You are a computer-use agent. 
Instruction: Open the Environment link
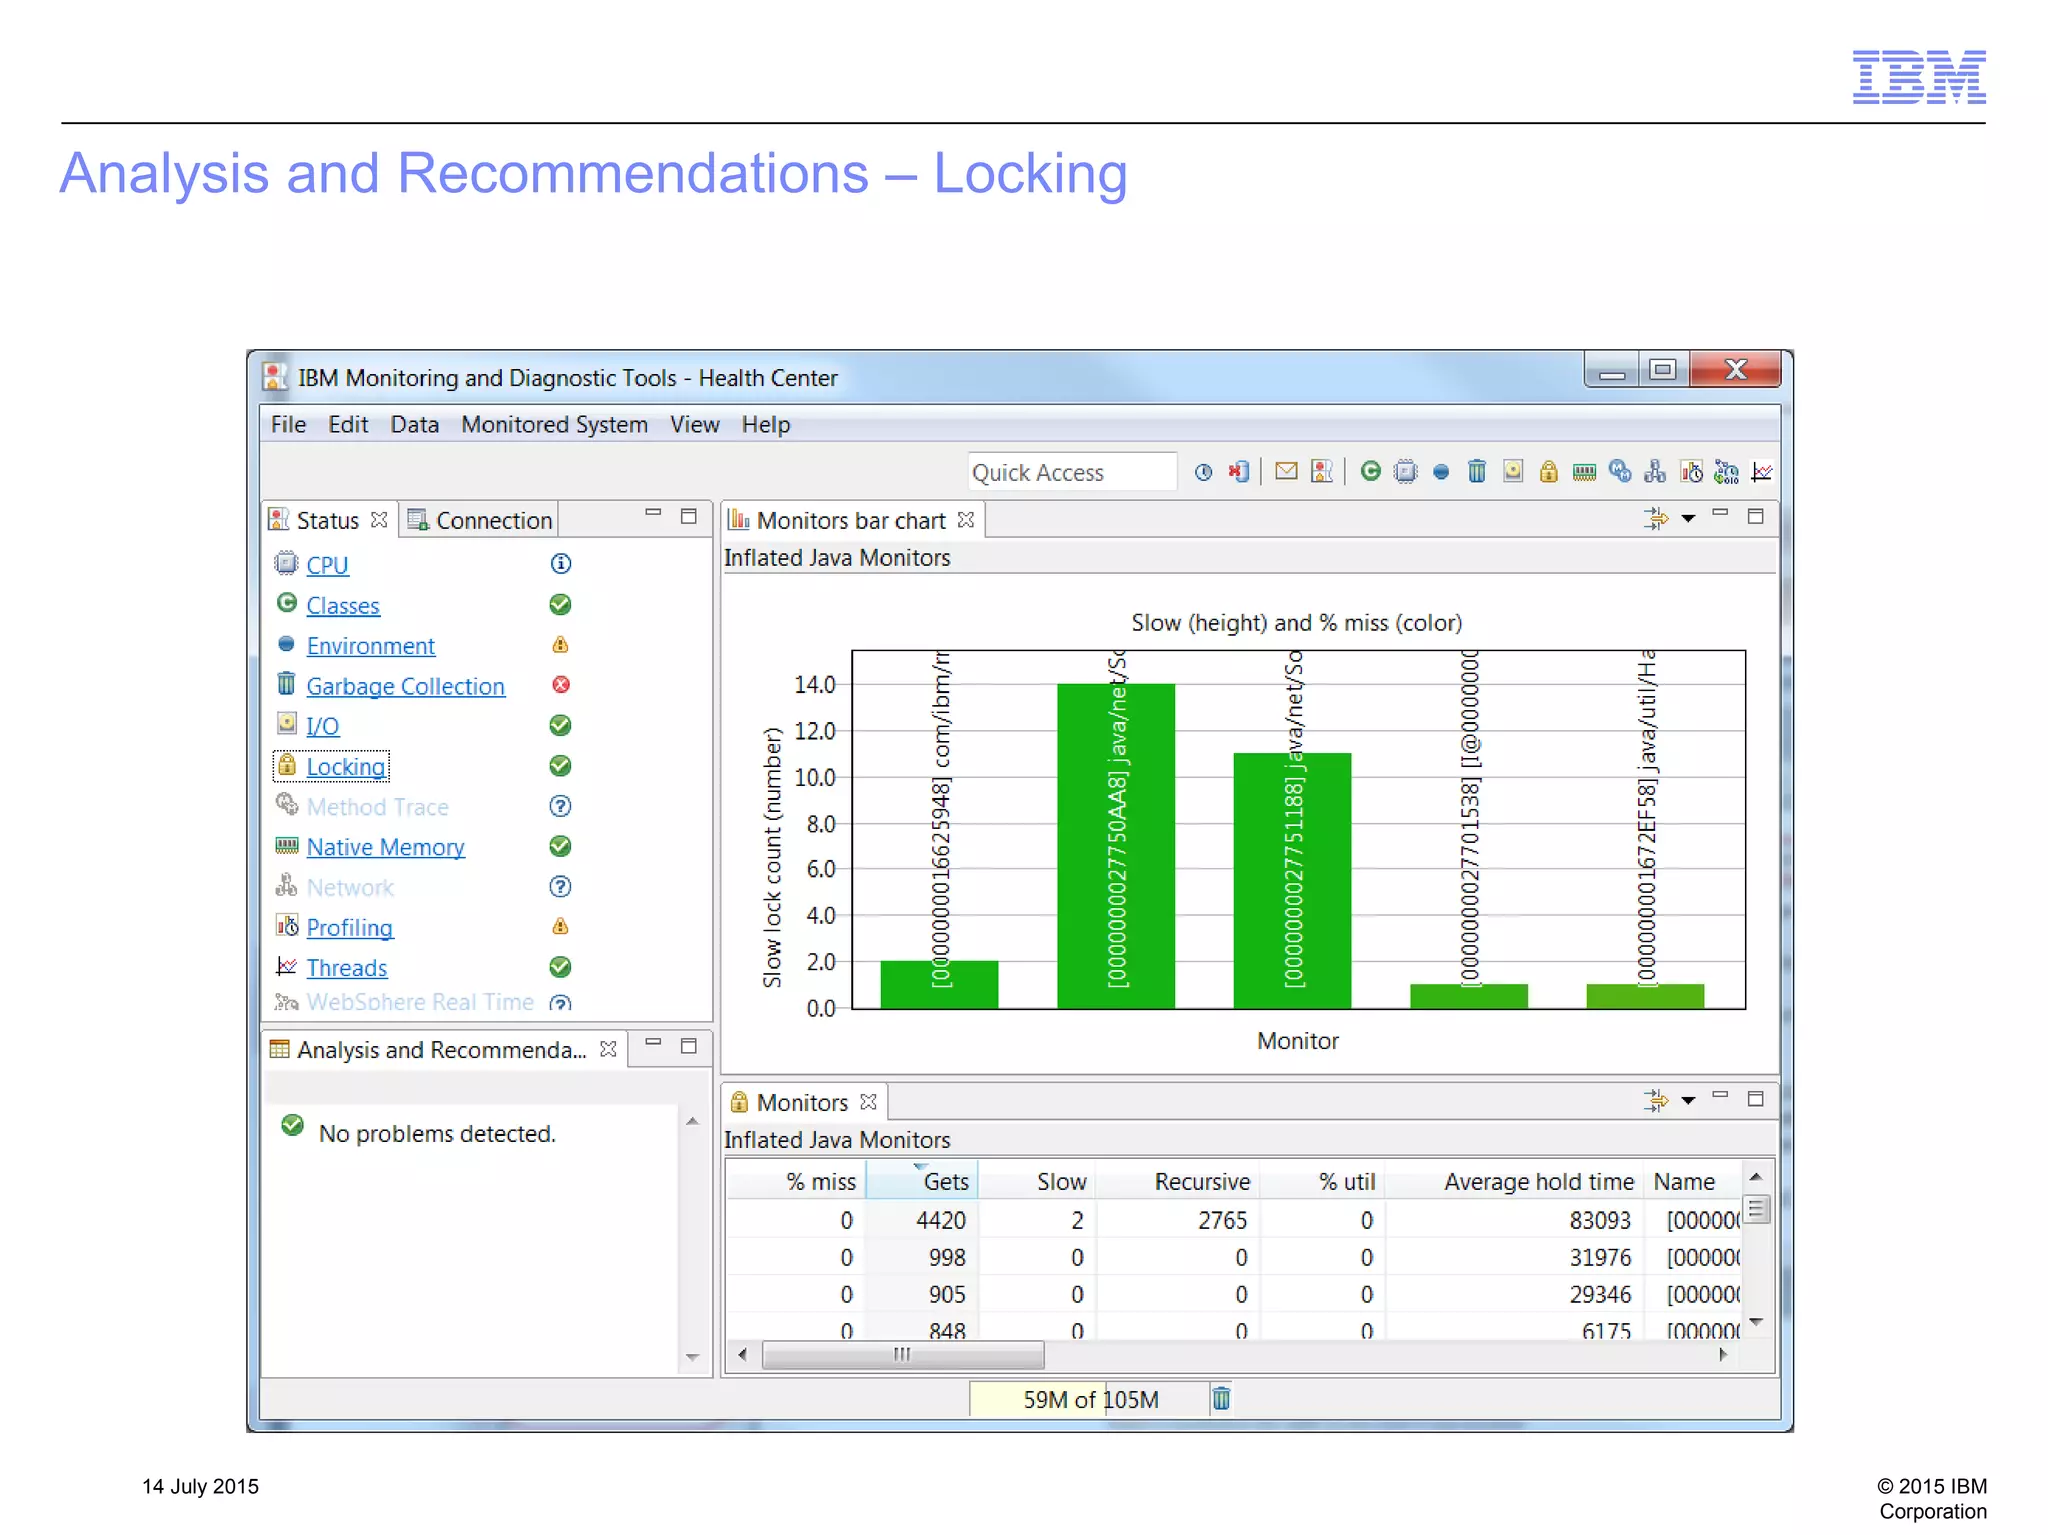tap(370, 646)
